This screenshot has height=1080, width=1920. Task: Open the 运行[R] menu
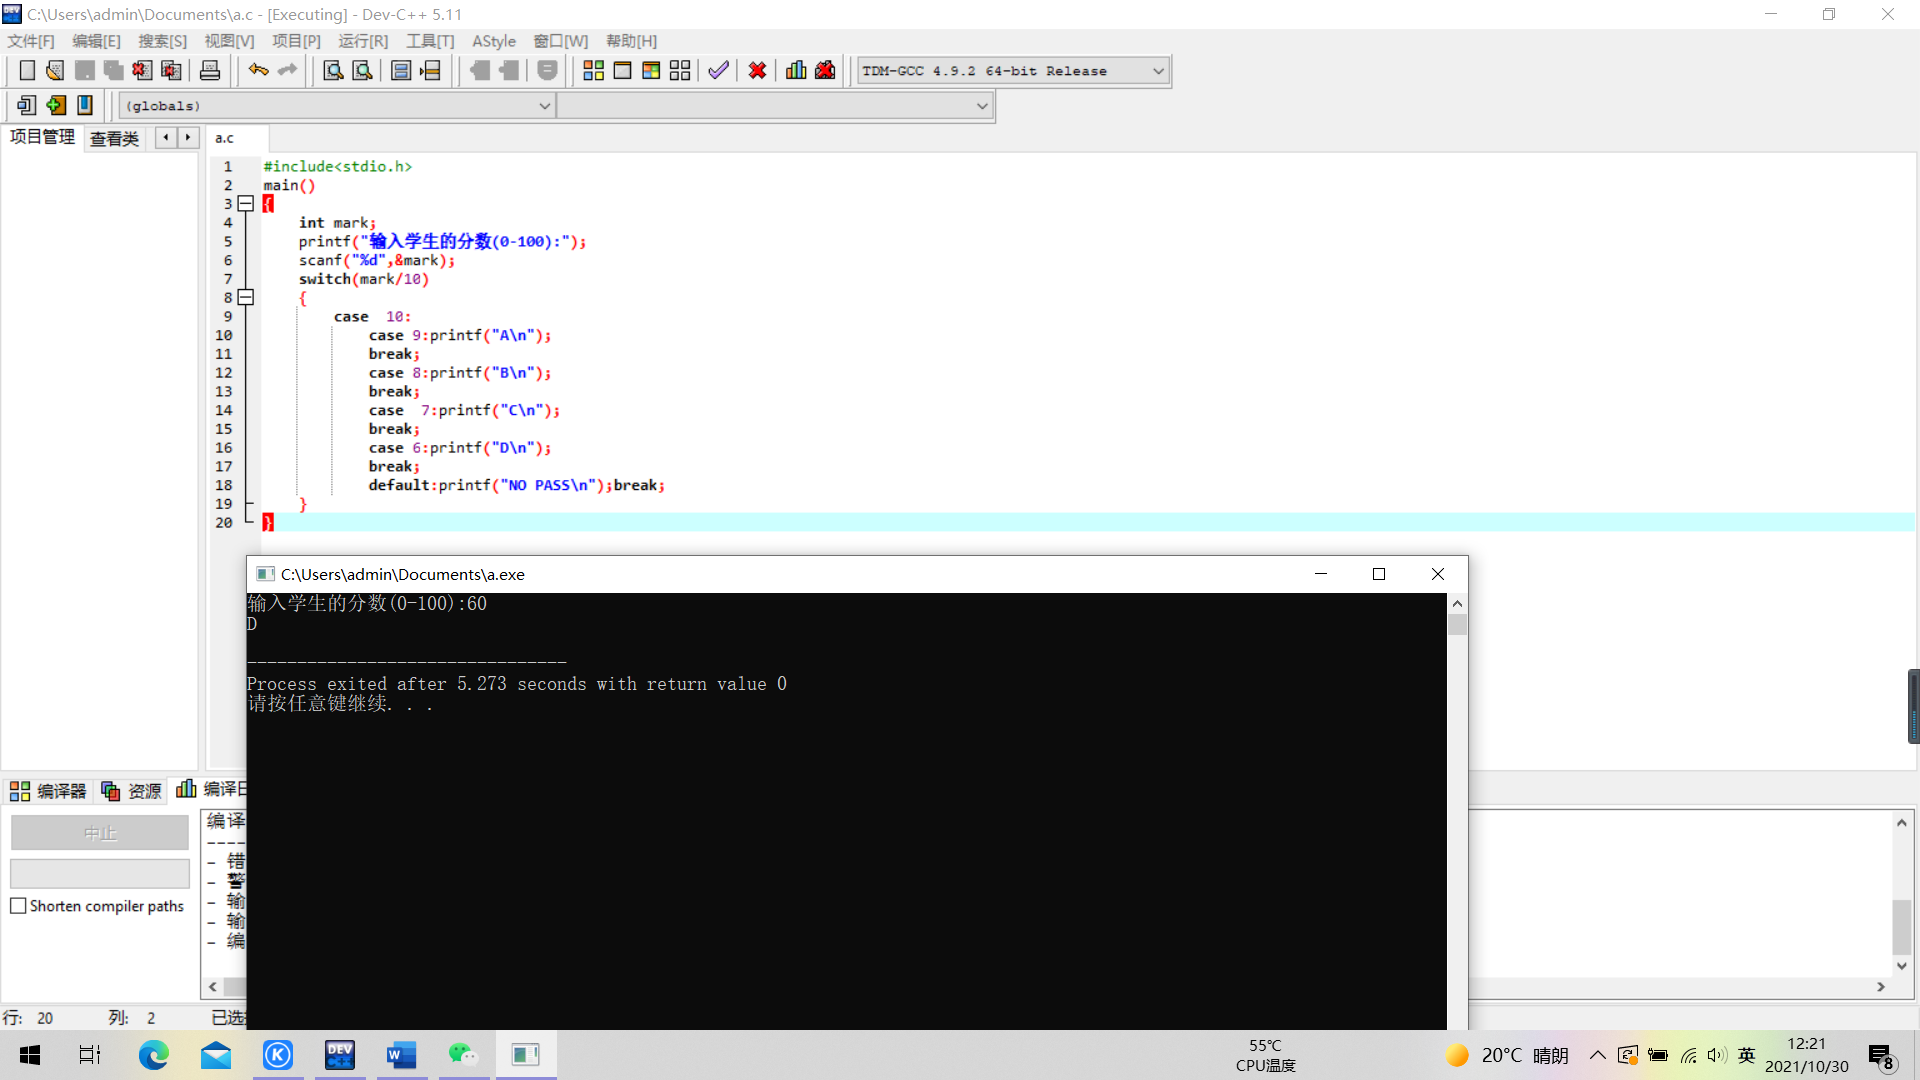pyautogui.click(x=362, y=41)
